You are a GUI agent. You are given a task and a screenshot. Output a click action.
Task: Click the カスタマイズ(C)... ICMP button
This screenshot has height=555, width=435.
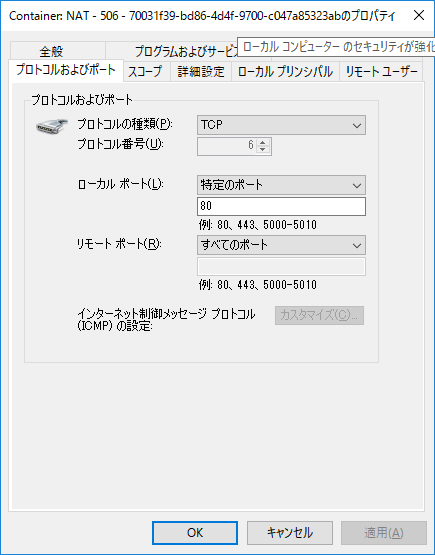319,315
